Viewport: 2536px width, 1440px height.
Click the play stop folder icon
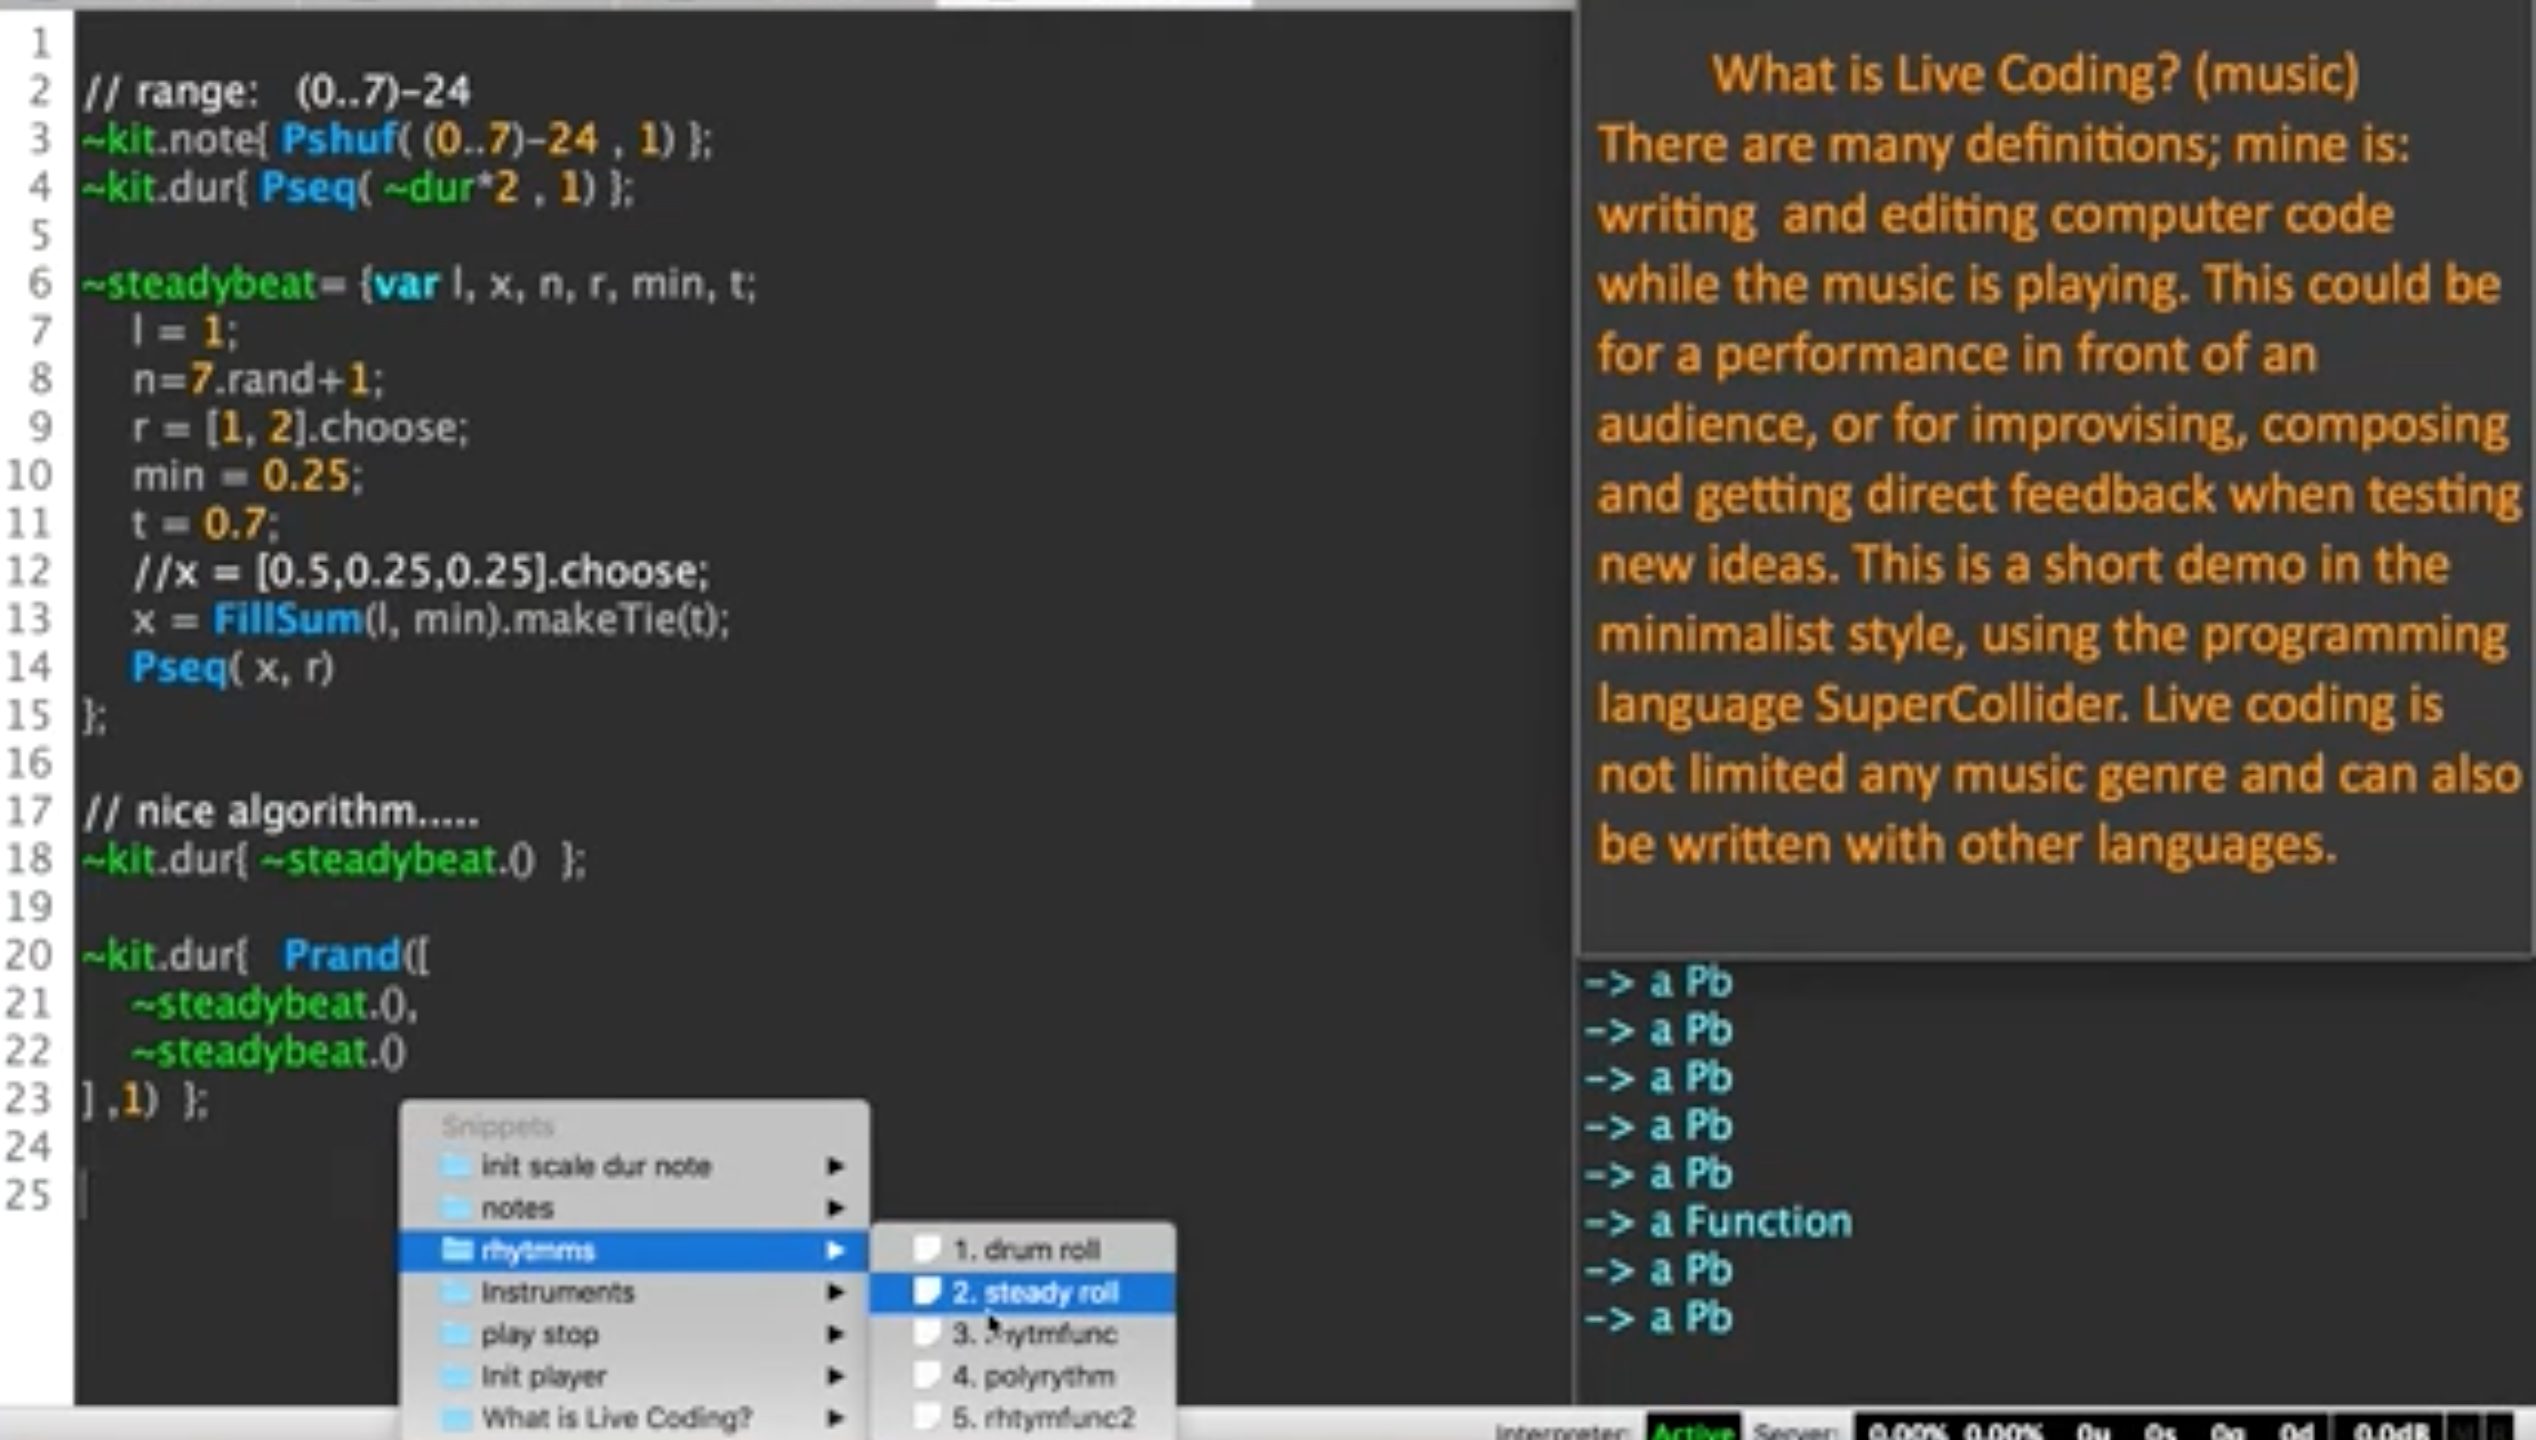[456, 1334]
